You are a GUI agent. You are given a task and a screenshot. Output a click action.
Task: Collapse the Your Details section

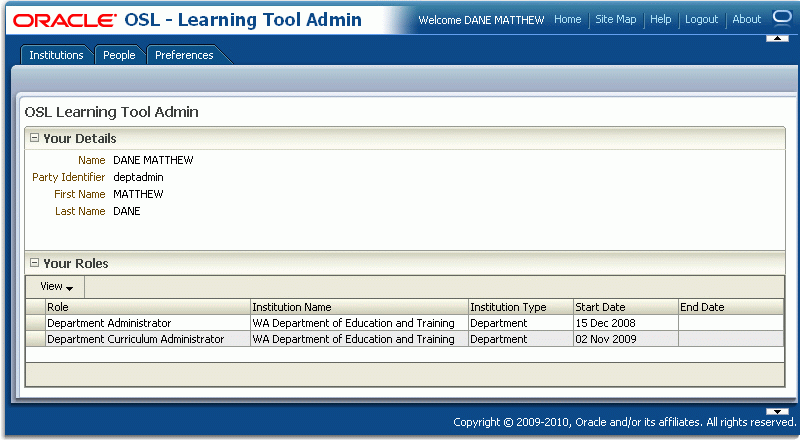34,138
